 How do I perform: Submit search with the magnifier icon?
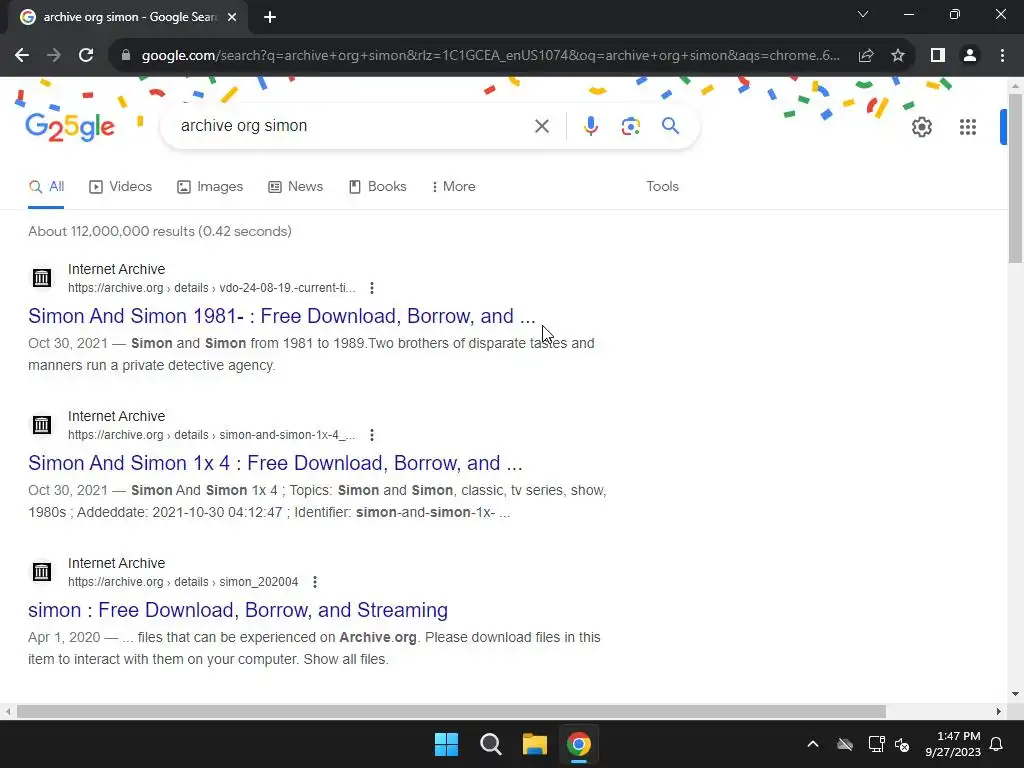click(670, 126)
